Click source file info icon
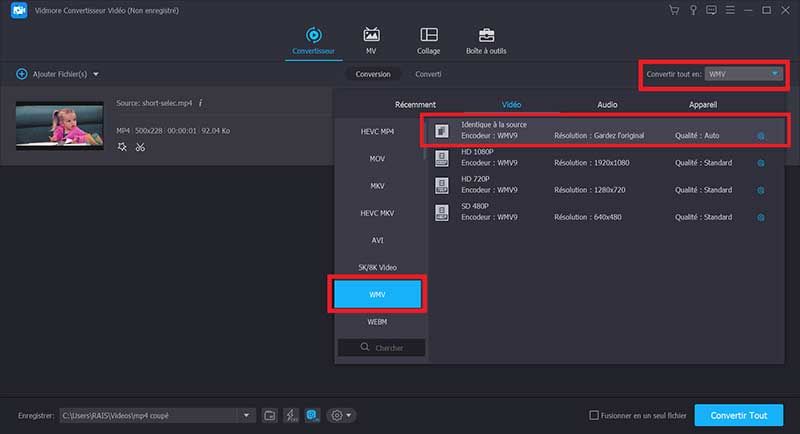Image resolution: width=800 pixels, height=434 pixels. pyautogui.click(x=201, y=103)
